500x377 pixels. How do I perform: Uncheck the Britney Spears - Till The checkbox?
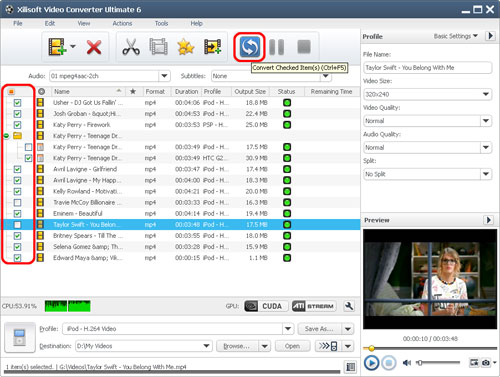[x=17, y=236]
